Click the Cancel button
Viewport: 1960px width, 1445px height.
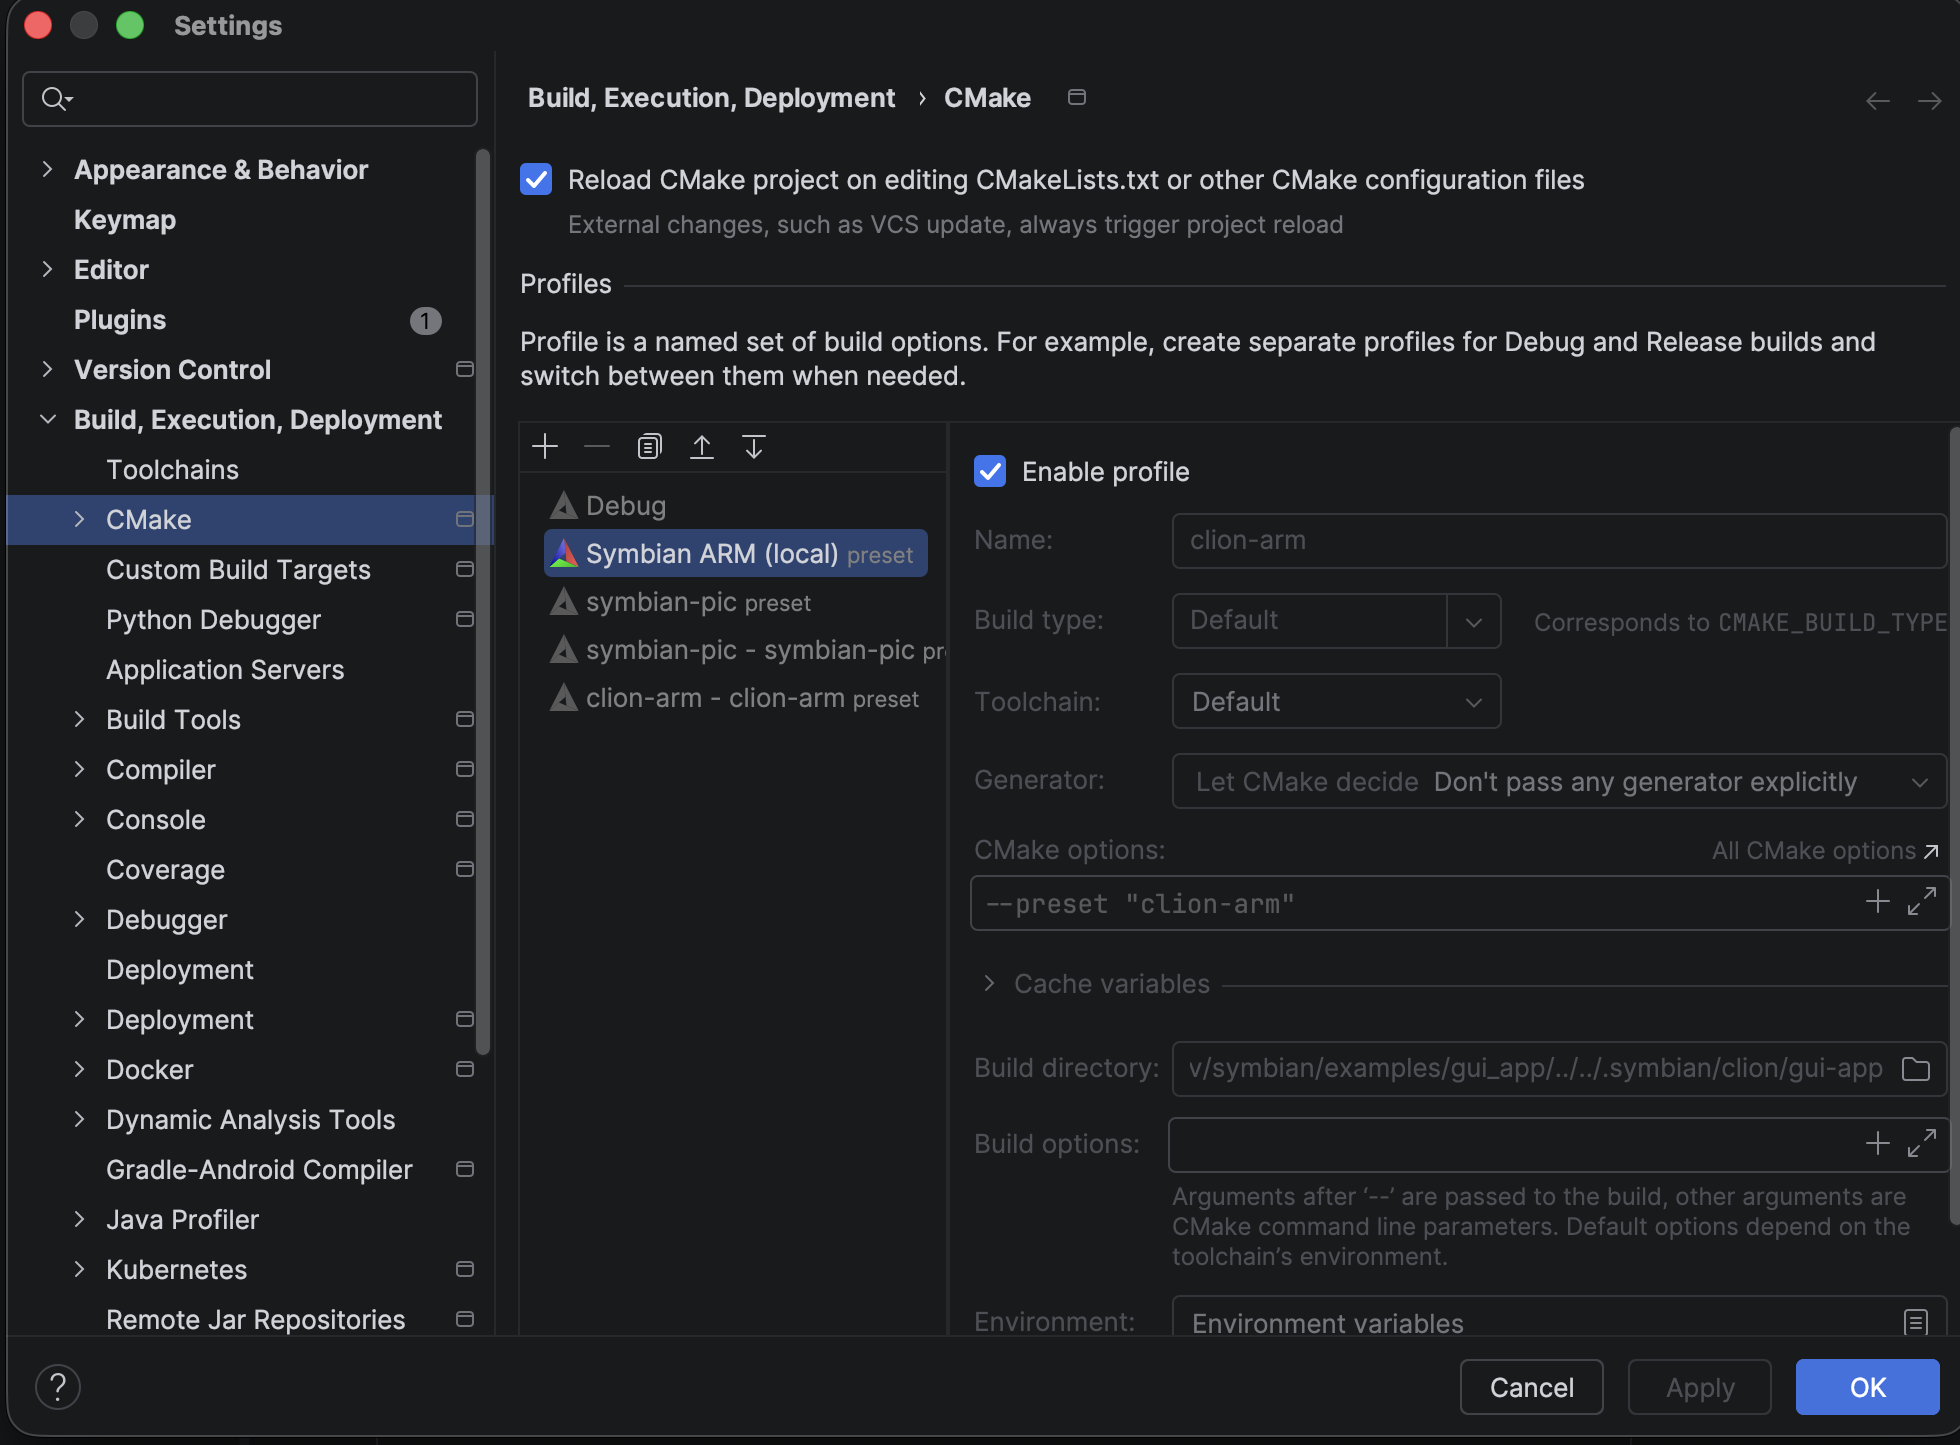point(1531,1387)
